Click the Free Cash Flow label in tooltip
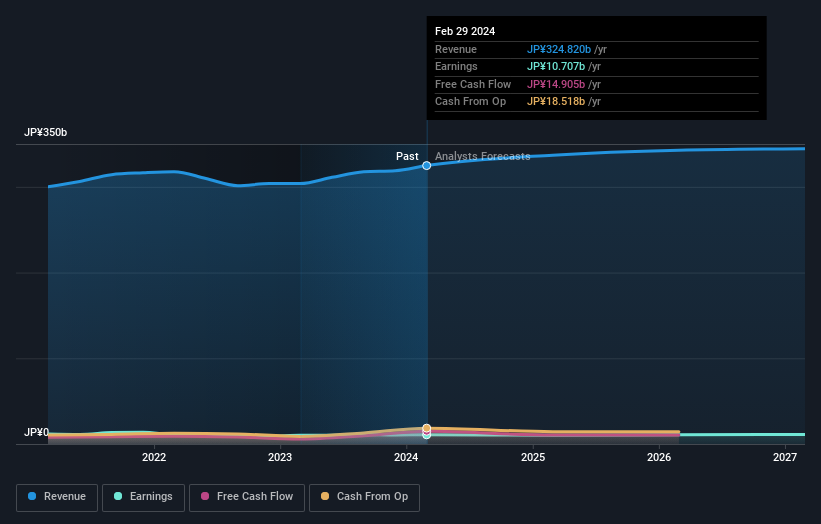The height and width of the screenshot is (524, 821). pyautogui.click(x=473, y=84)
